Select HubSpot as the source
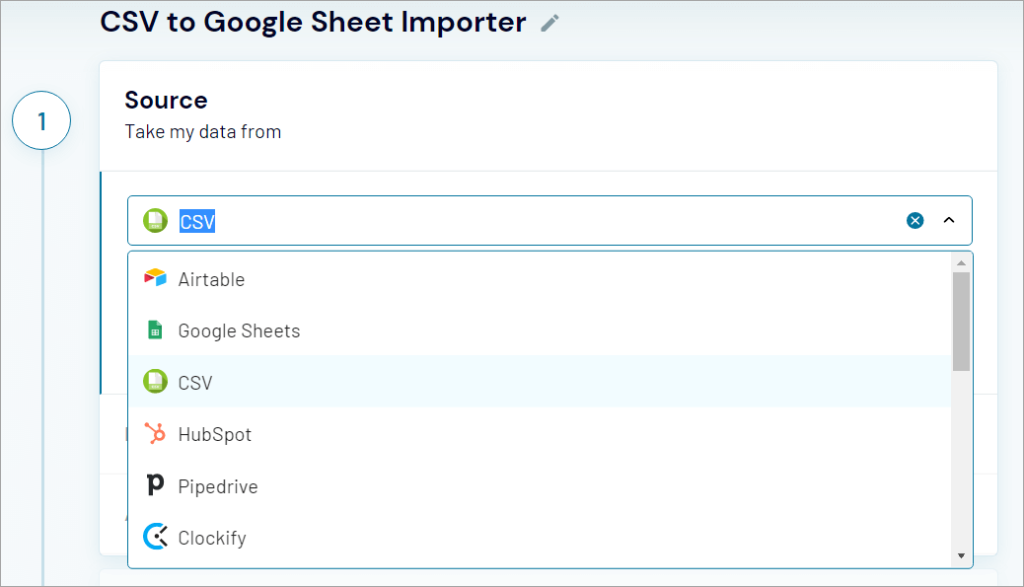 [215, 434]
